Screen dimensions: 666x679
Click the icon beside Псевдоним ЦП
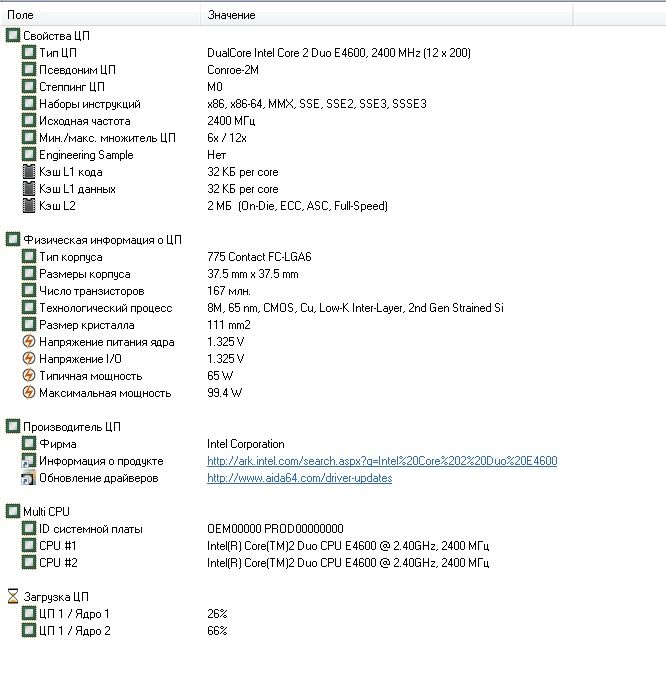click(29, 70)
